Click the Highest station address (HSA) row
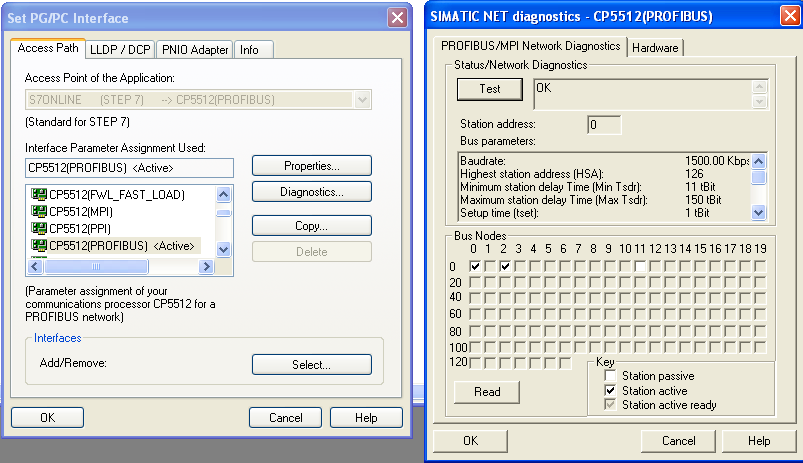This screenshot has width=803, height=463. [x=604, y=174]
